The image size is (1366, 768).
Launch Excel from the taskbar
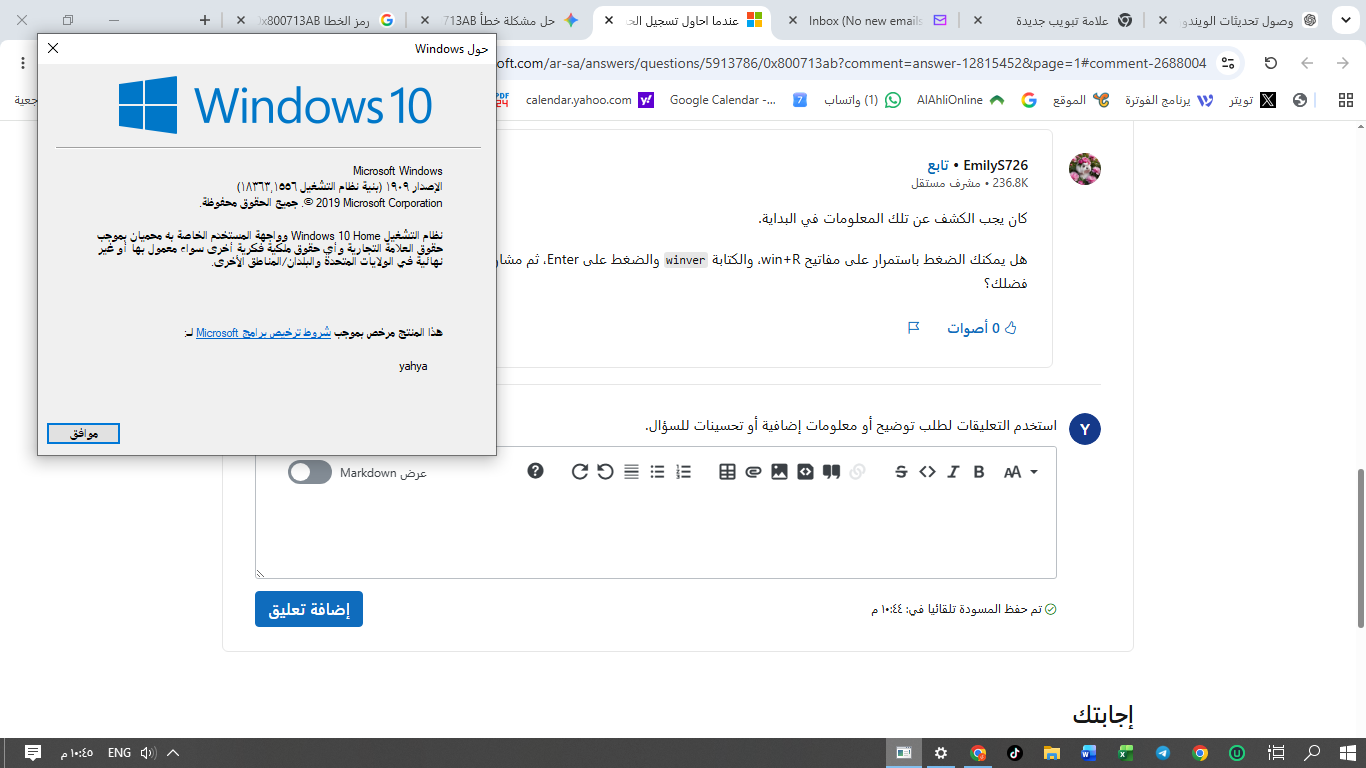(1125, 753)
